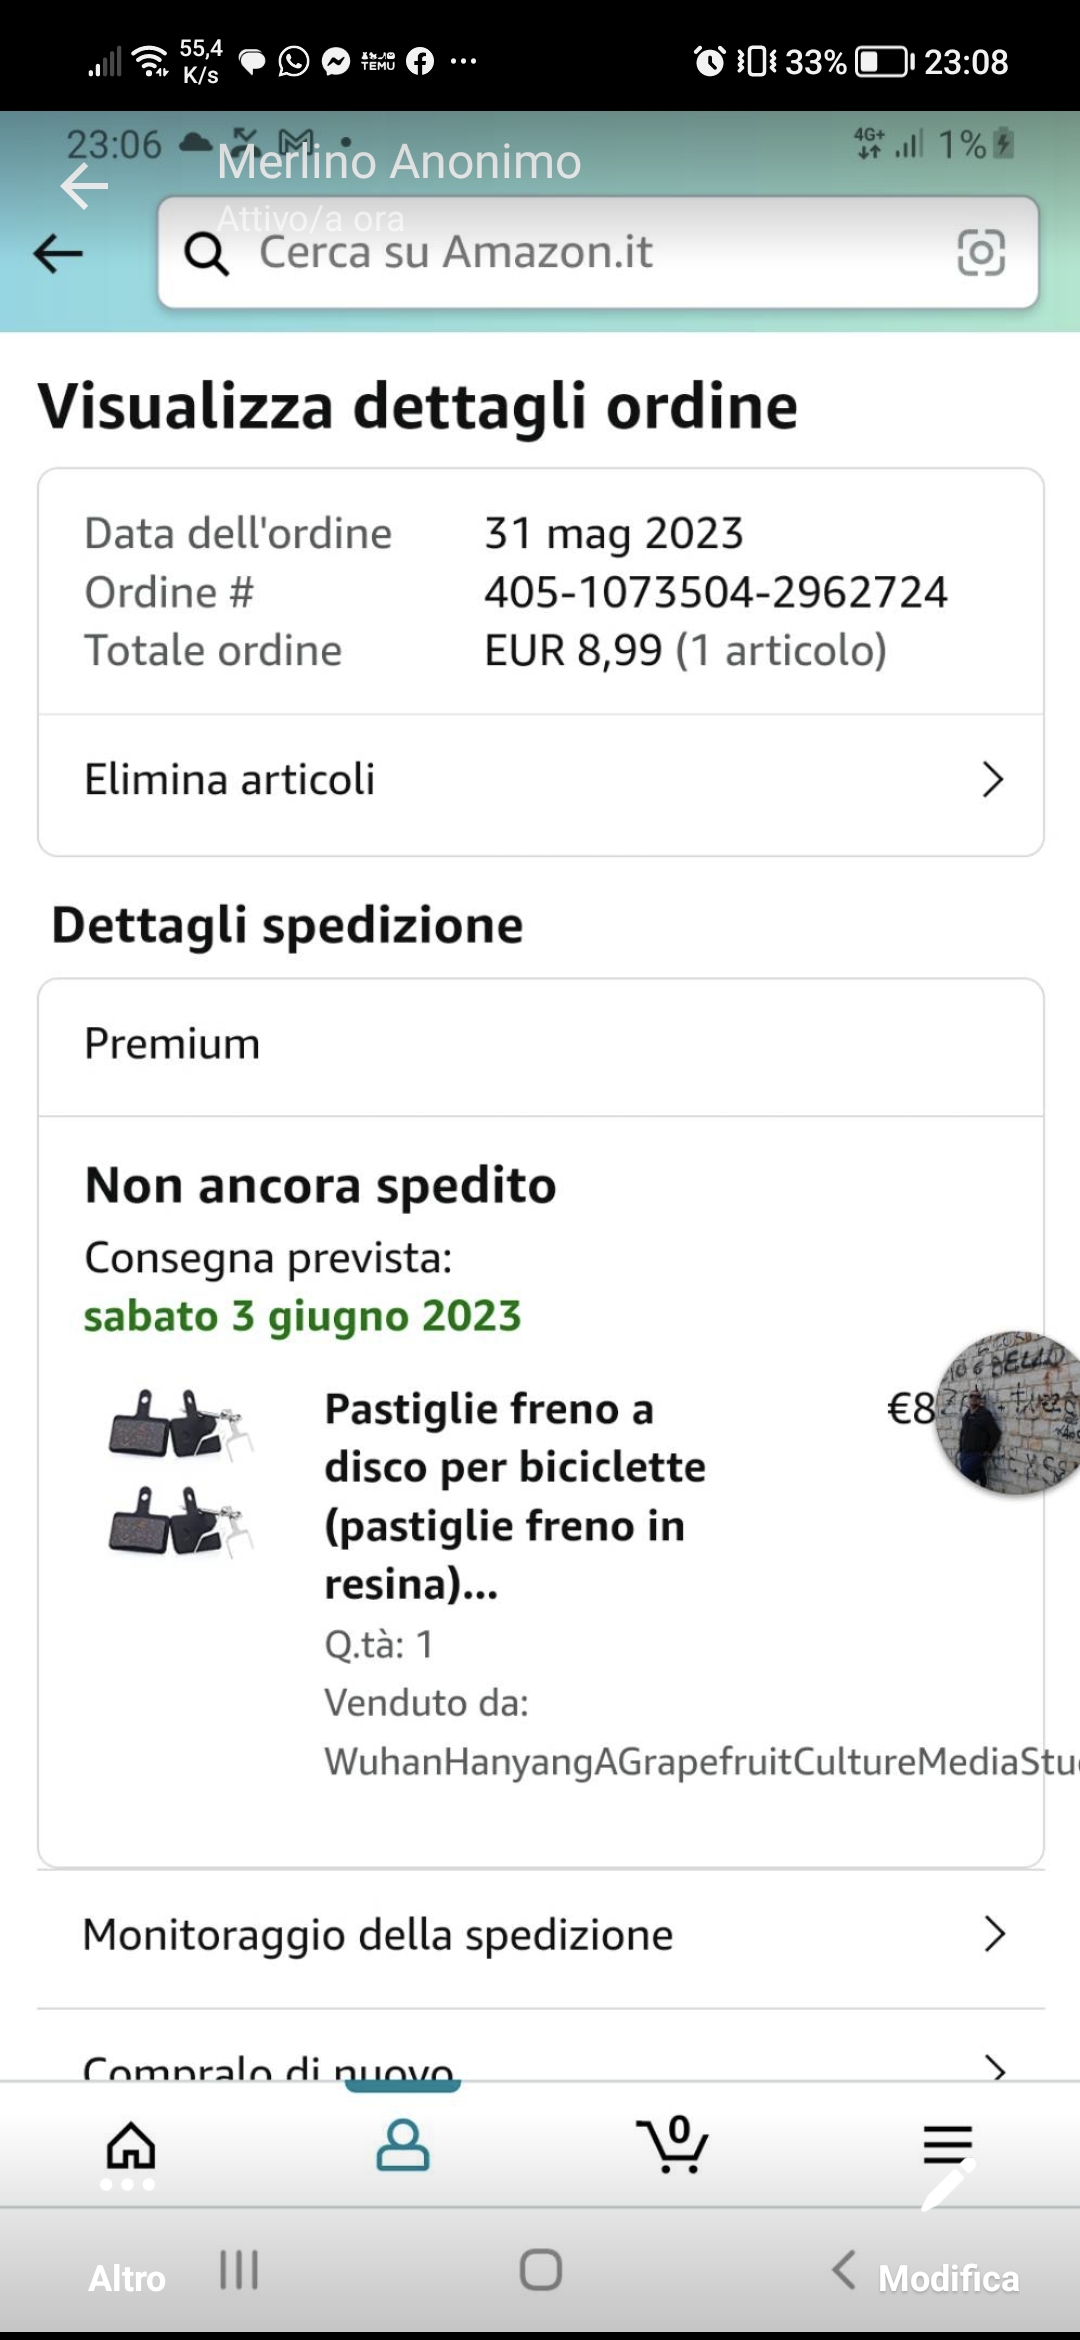This screenshot has height=2340, width=1080.
Task: Open the shopping cart icon
Action: (x=674, y=2146)
